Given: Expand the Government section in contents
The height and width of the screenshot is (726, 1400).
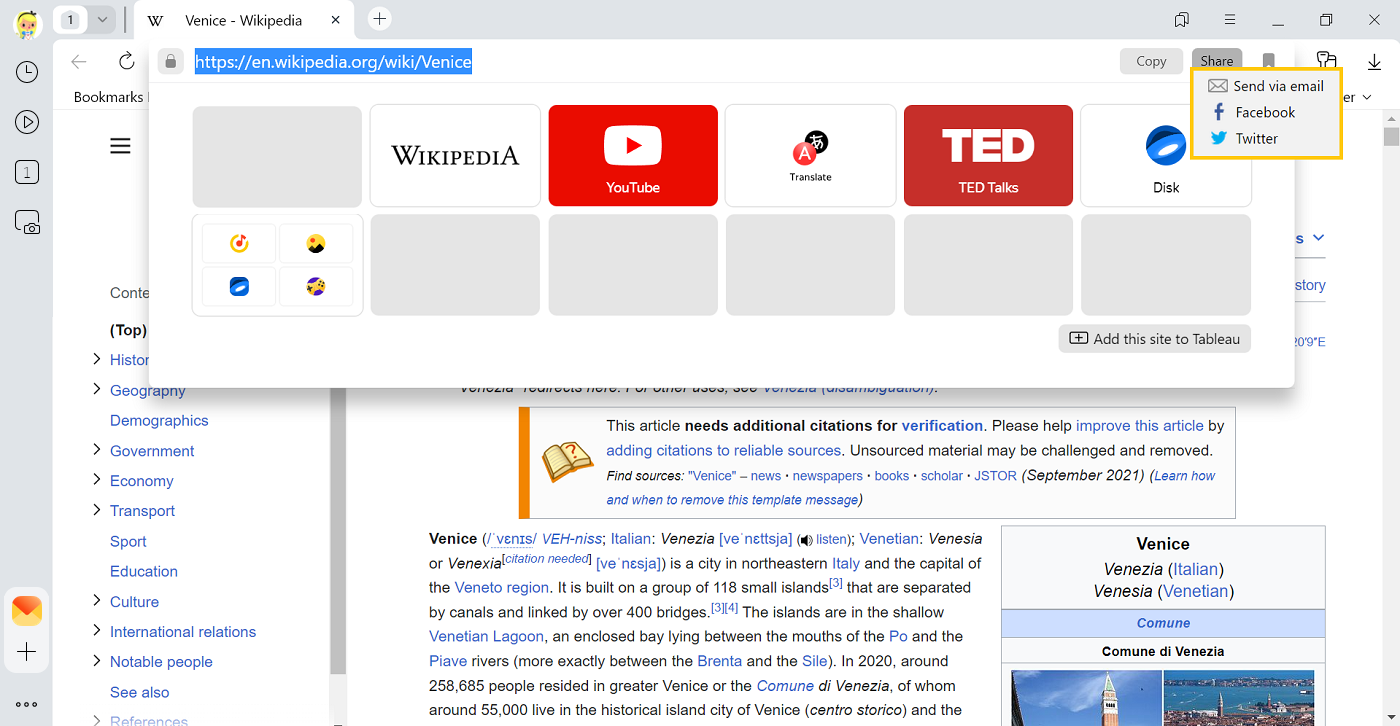Looking at the screenshot, I should point(97,450).
